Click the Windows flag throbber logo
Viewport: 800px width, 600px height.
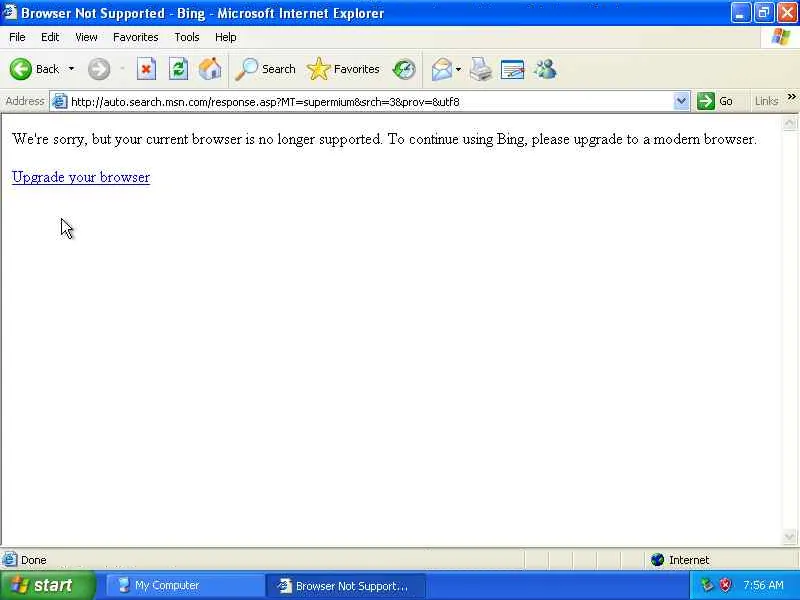tap(780, 37)
